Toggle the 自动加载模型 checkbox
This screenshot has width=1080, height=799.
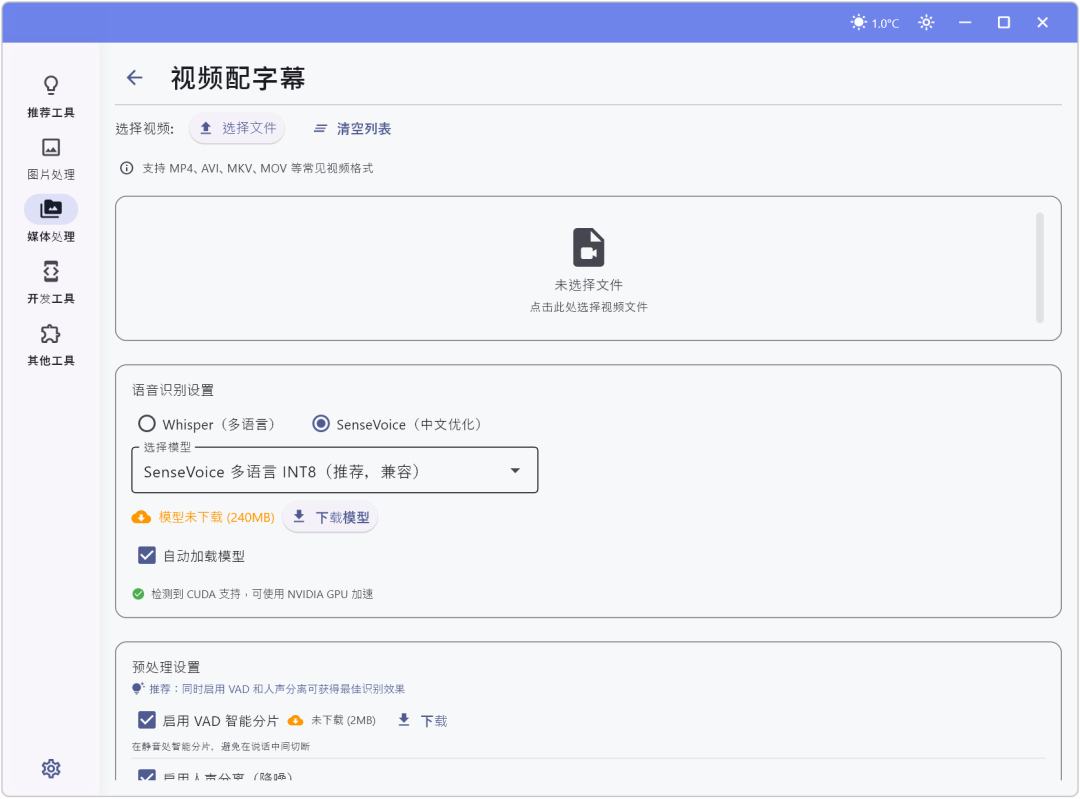[147, 555]
